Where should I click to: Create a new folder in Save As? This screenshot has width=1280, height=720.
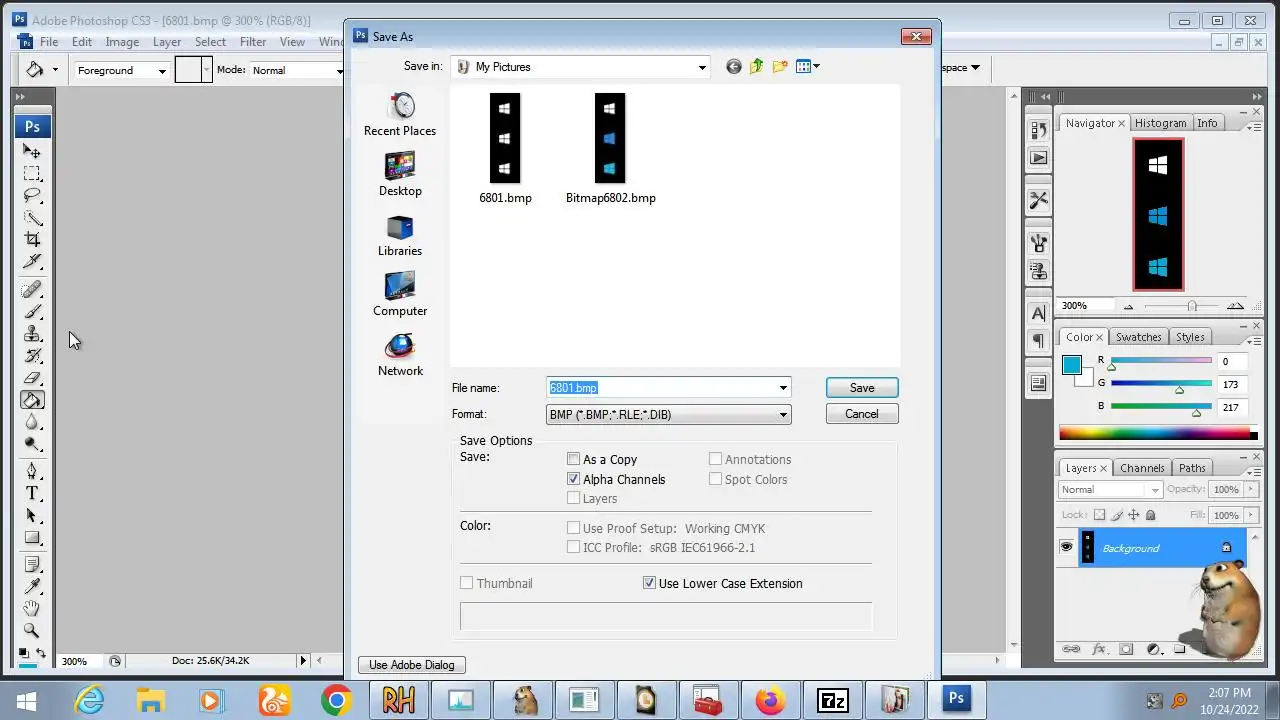pyautogui.click(x=779, y=67)
